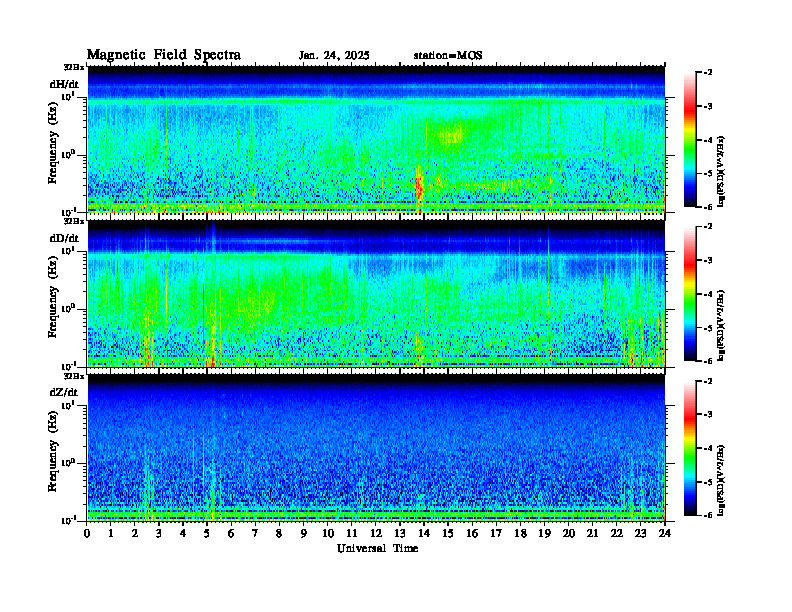
Task: Click the "station=MOS" label
Action: click(448, 56)
